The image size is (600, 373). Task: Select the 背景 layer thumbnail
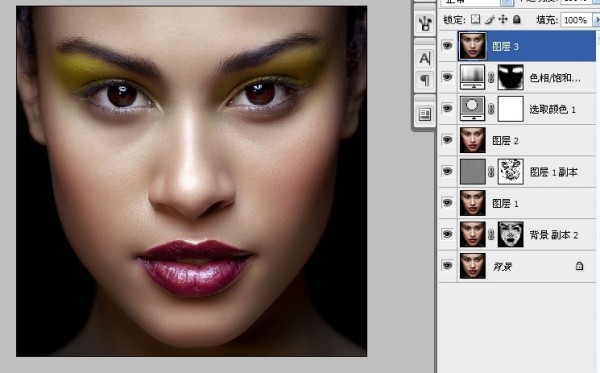click(x=473, y=266)
